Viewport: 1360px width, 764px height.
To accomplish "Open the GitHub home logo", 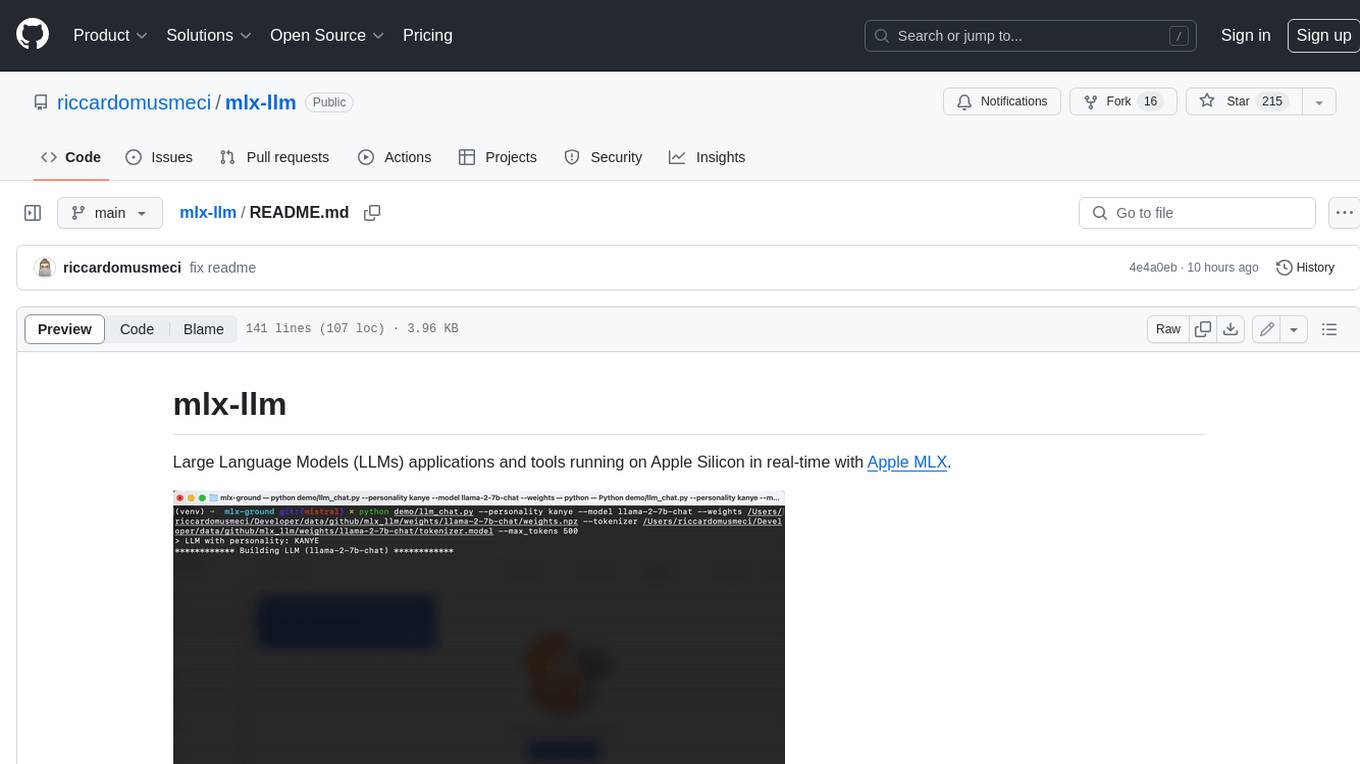I will coord(32,35).
